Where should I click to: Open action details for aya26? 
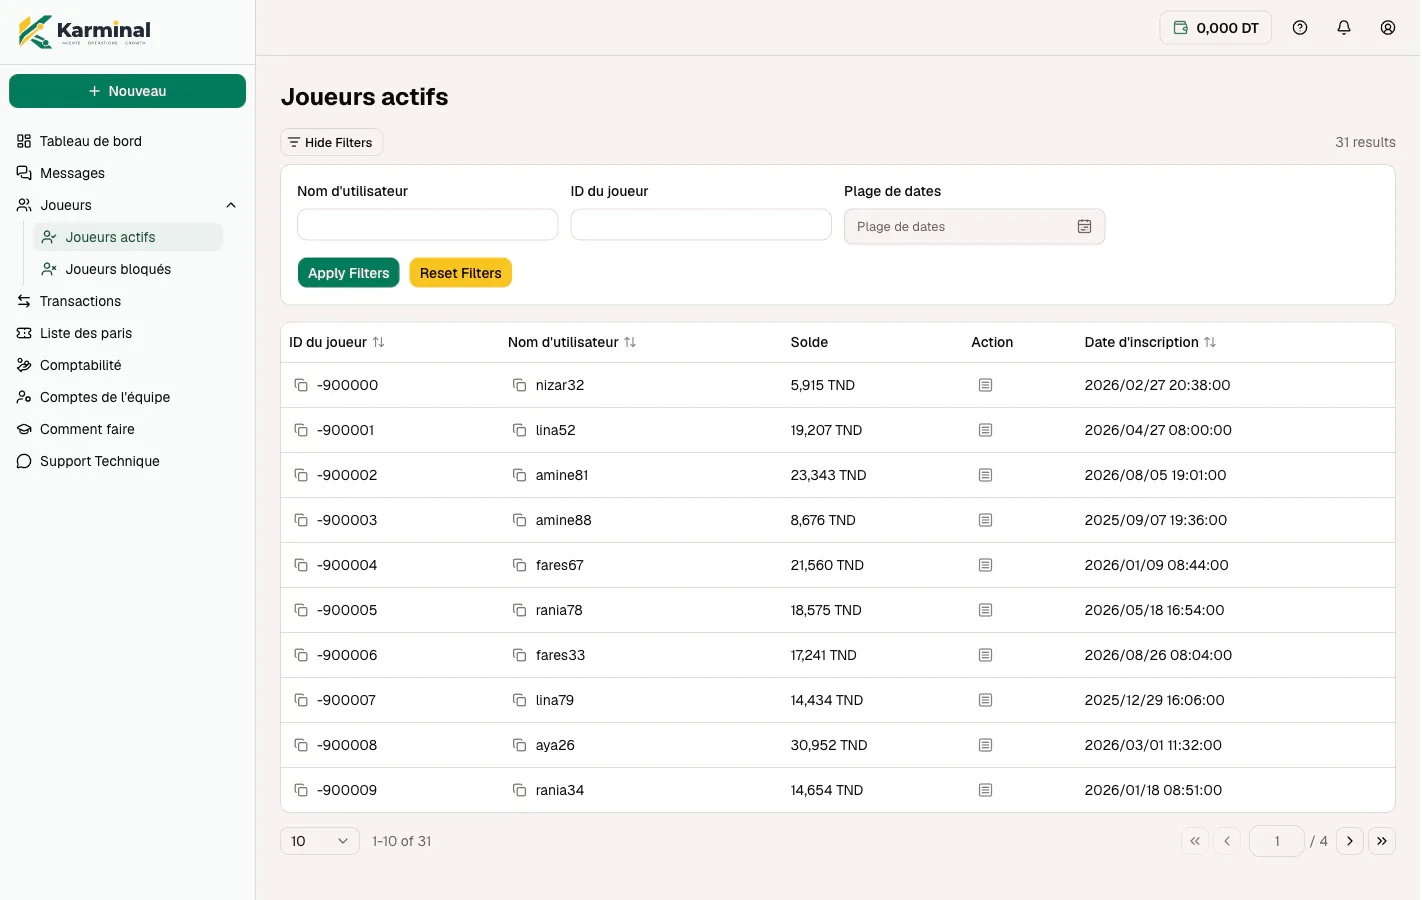tap(985, 745)
